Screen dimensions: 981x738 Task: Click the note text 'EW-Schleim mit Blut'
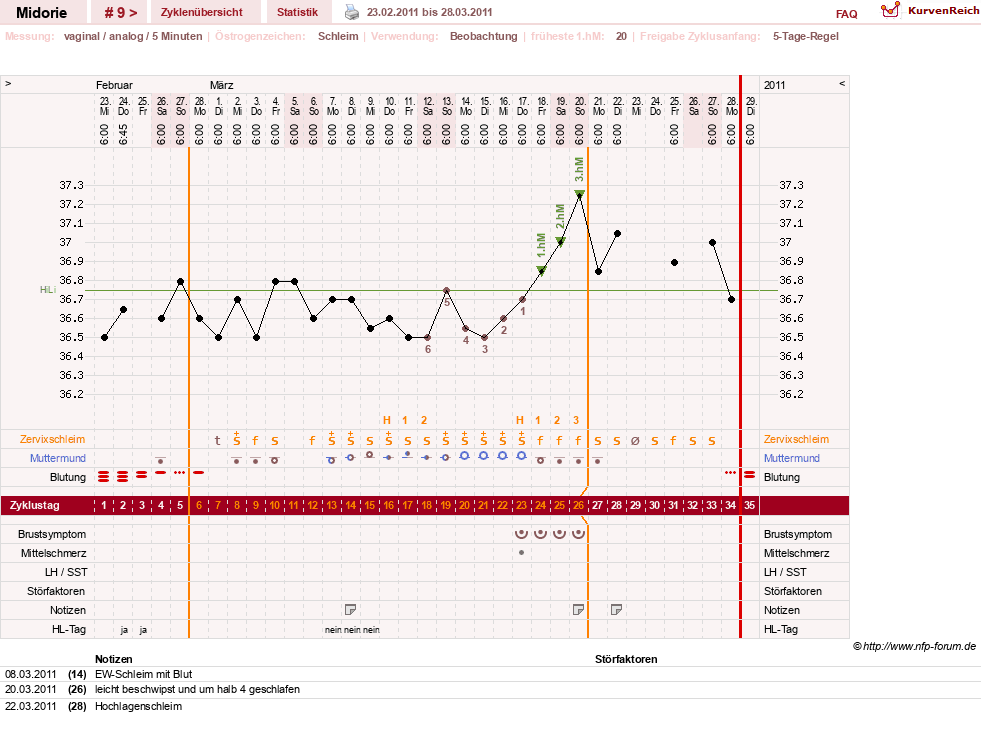[143, 674]
